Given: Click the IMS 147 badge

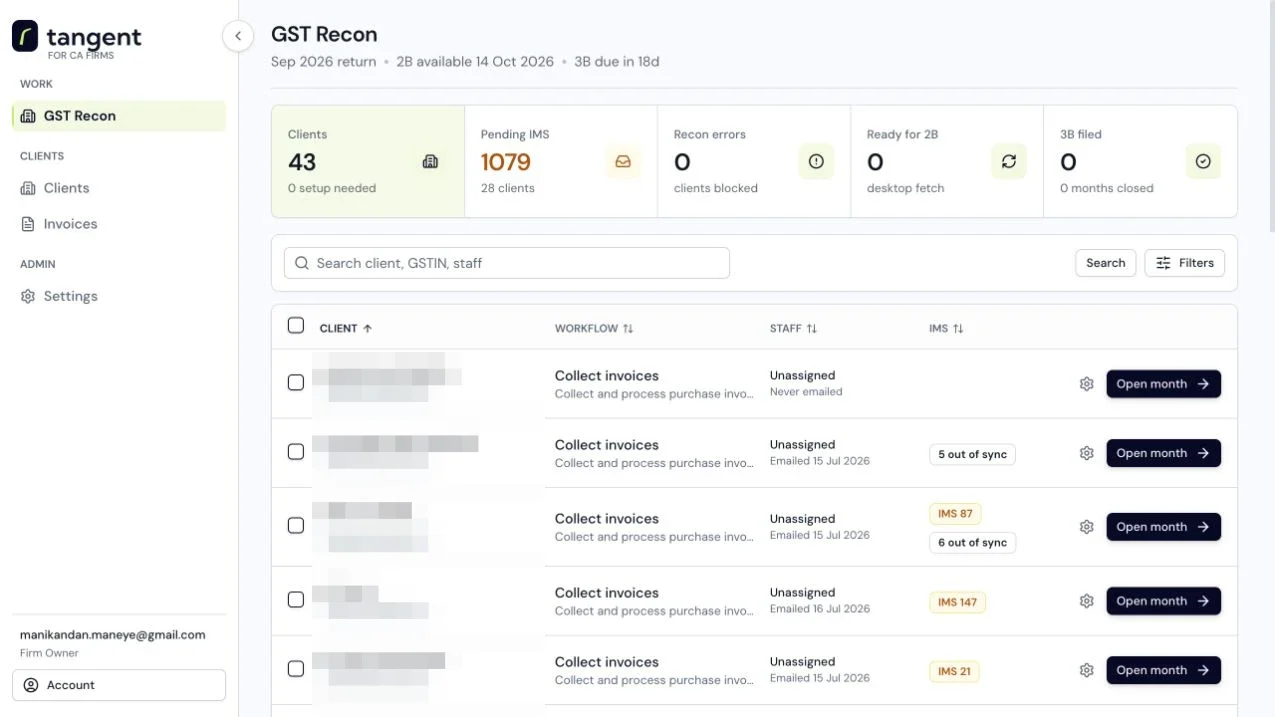Looking at the screenshot, I should coord(958,602).
